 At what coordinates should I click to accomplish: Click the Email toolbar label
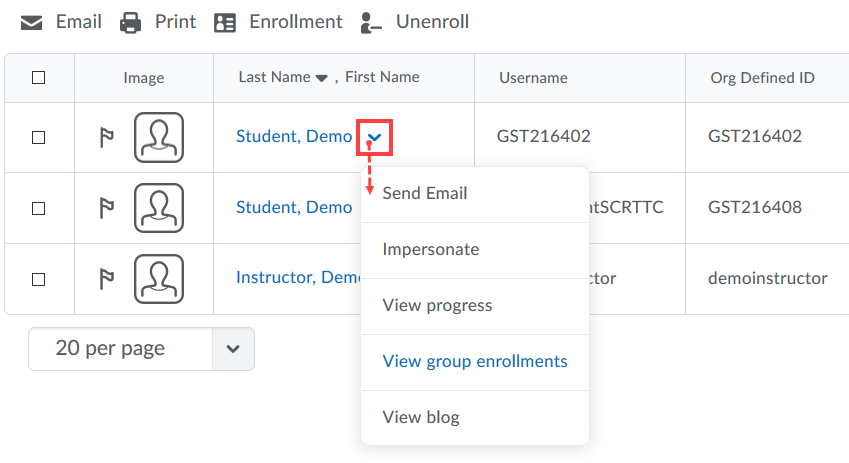coord(79,22)
